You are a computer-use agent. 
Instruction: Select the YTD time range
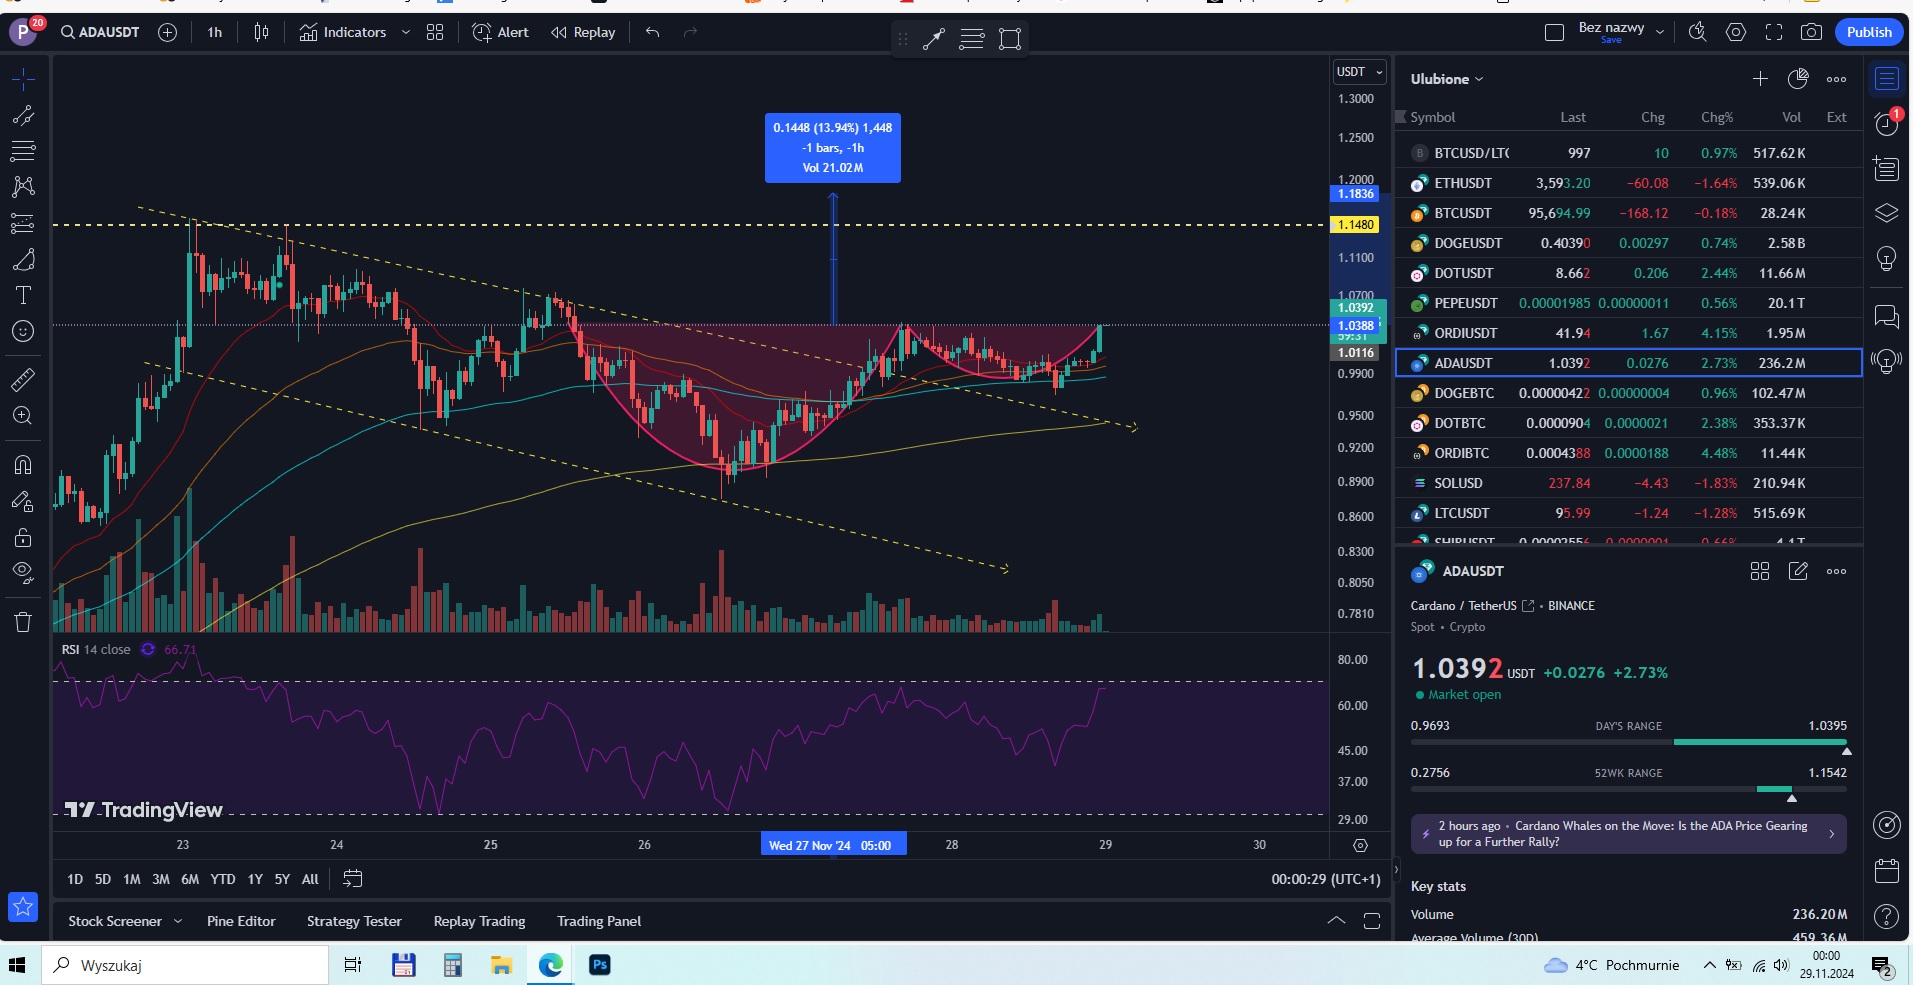(223, 879)
